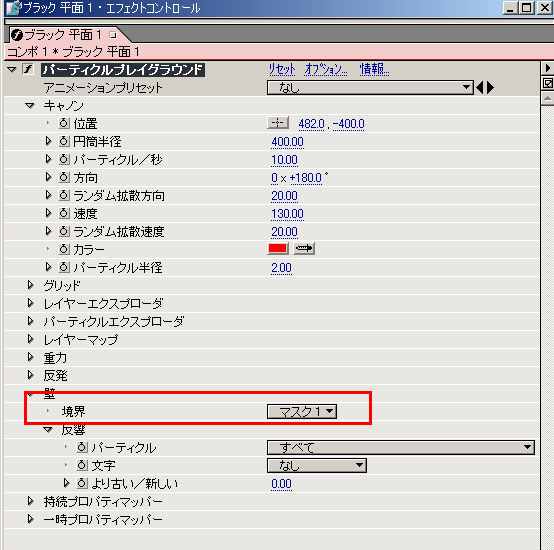This screenshot has height=550, width=554.
Task: Select the next animation preset arrow
Action: pos(490,87)
